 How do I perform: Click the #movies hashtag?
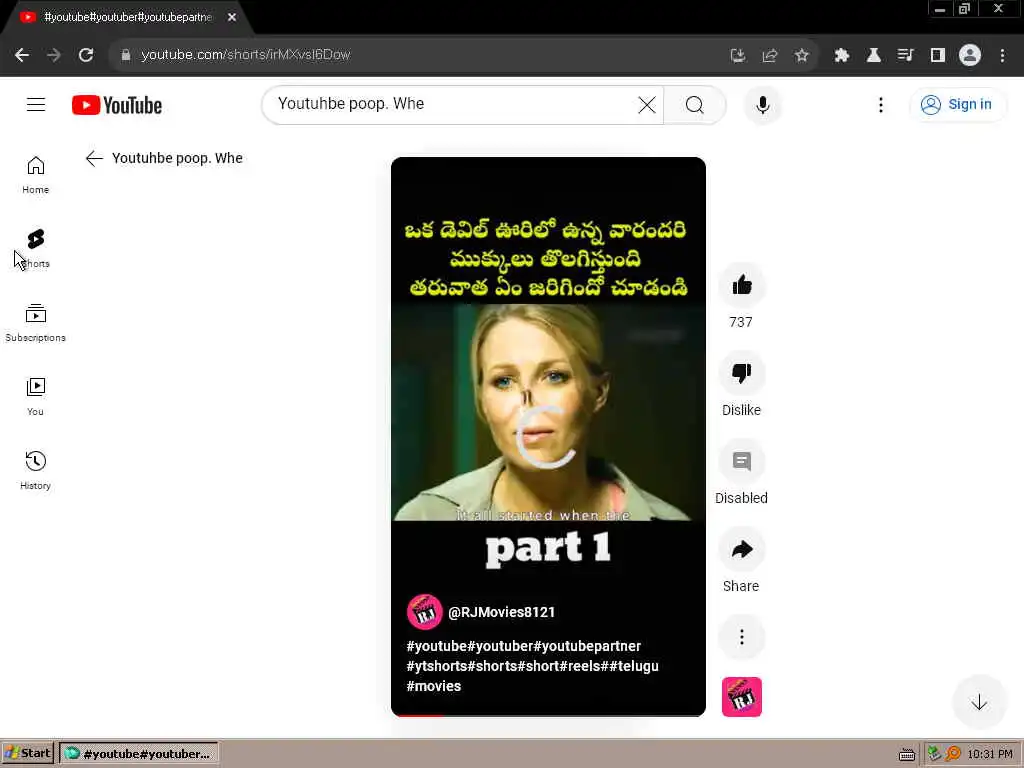pos(434,686)
